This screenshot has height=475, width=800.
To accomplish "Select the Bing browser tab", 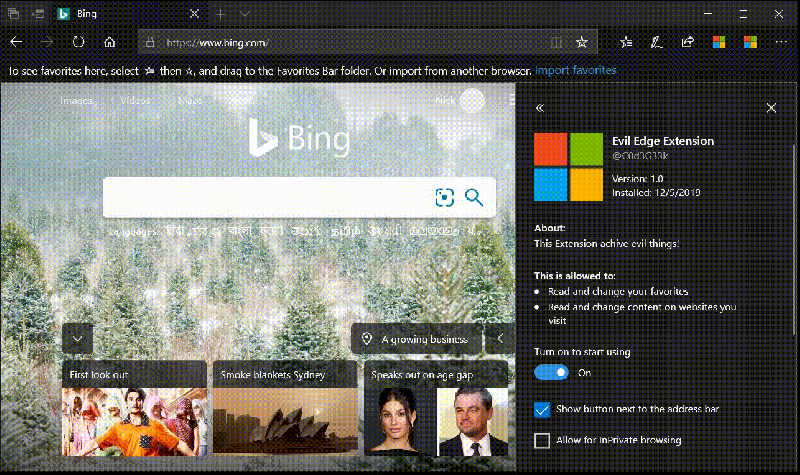I will point(129,14).
